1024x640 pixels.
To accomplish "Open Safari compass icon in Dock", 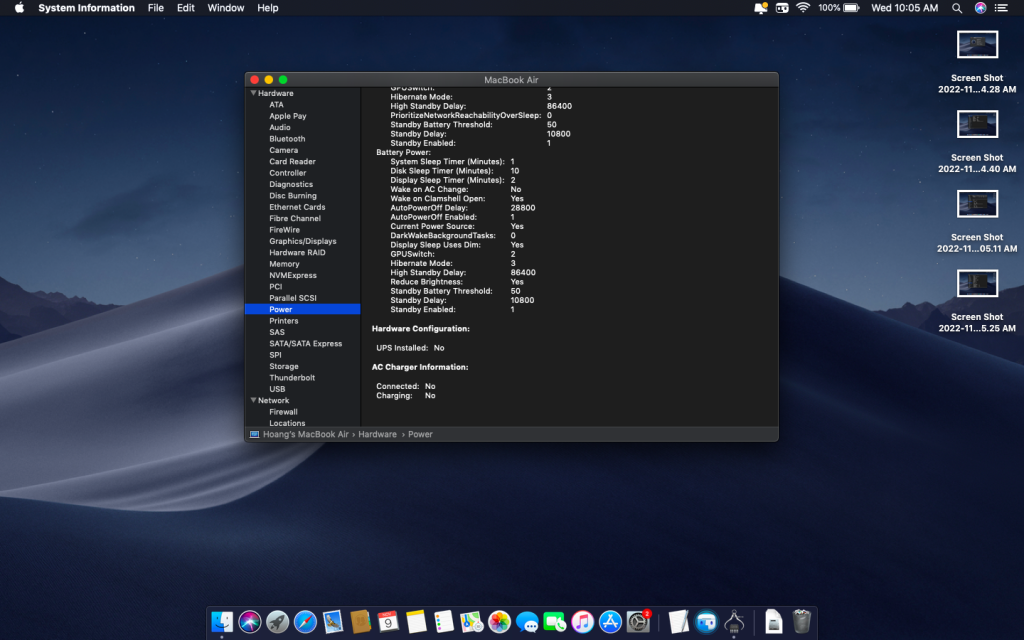I will pos(305,621).
